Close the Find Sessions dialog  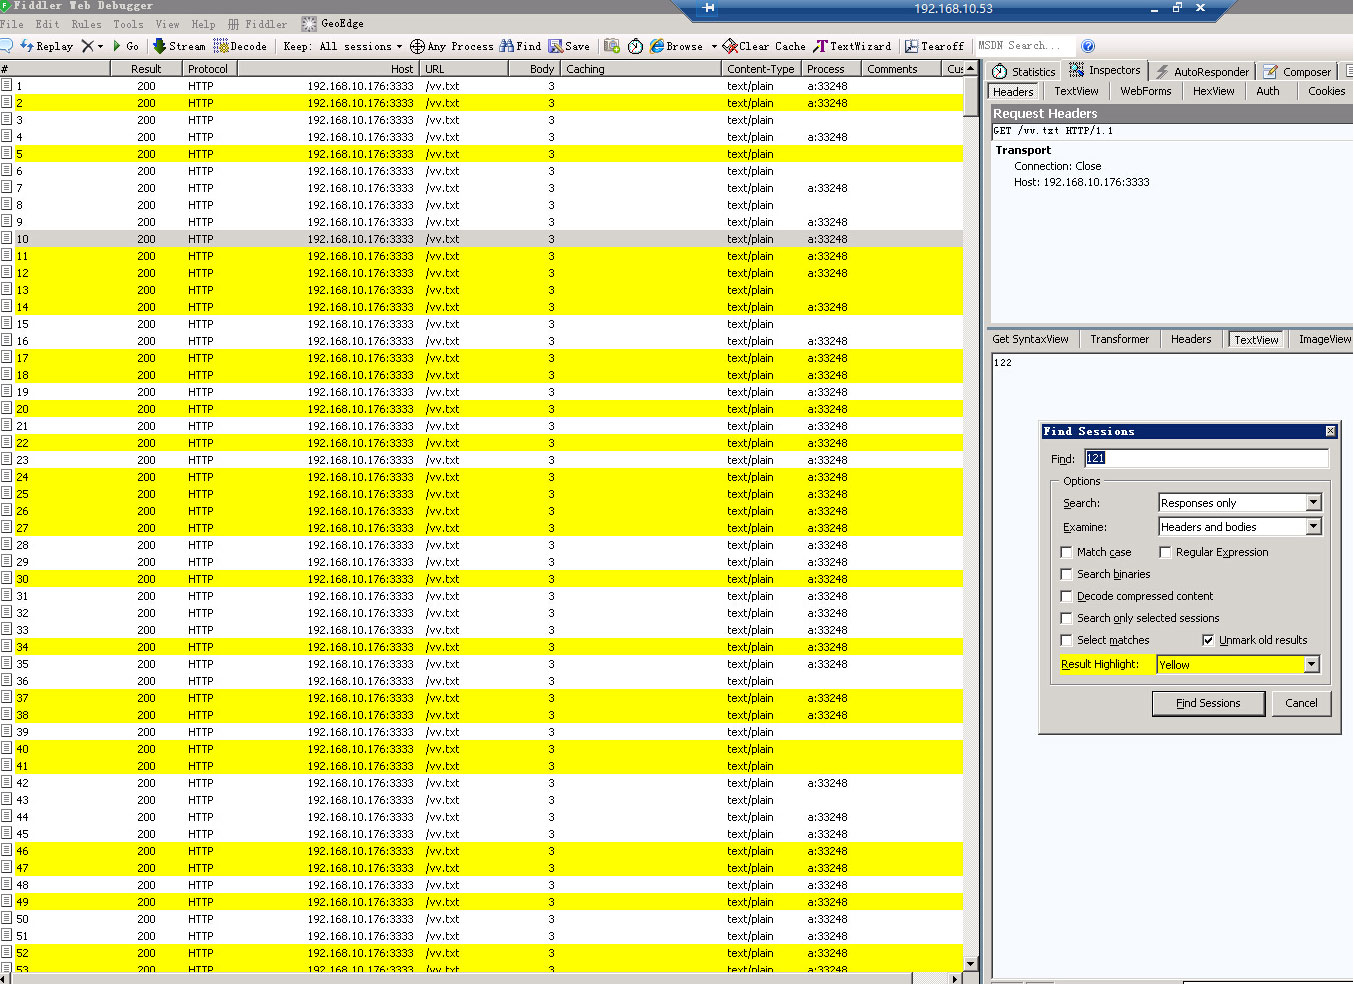(1330, 431)
